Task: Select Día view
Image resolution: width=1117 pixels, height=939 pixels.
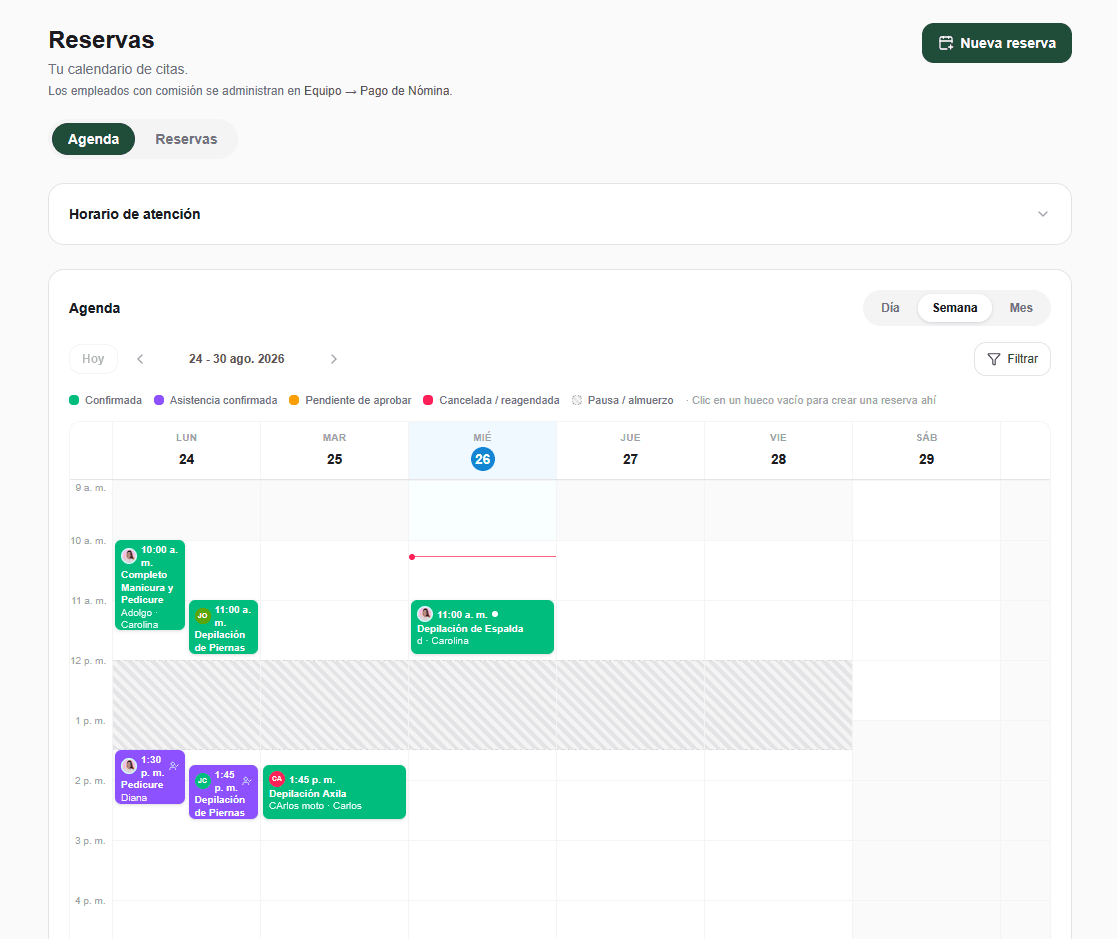Action: (x=890, y=308)
